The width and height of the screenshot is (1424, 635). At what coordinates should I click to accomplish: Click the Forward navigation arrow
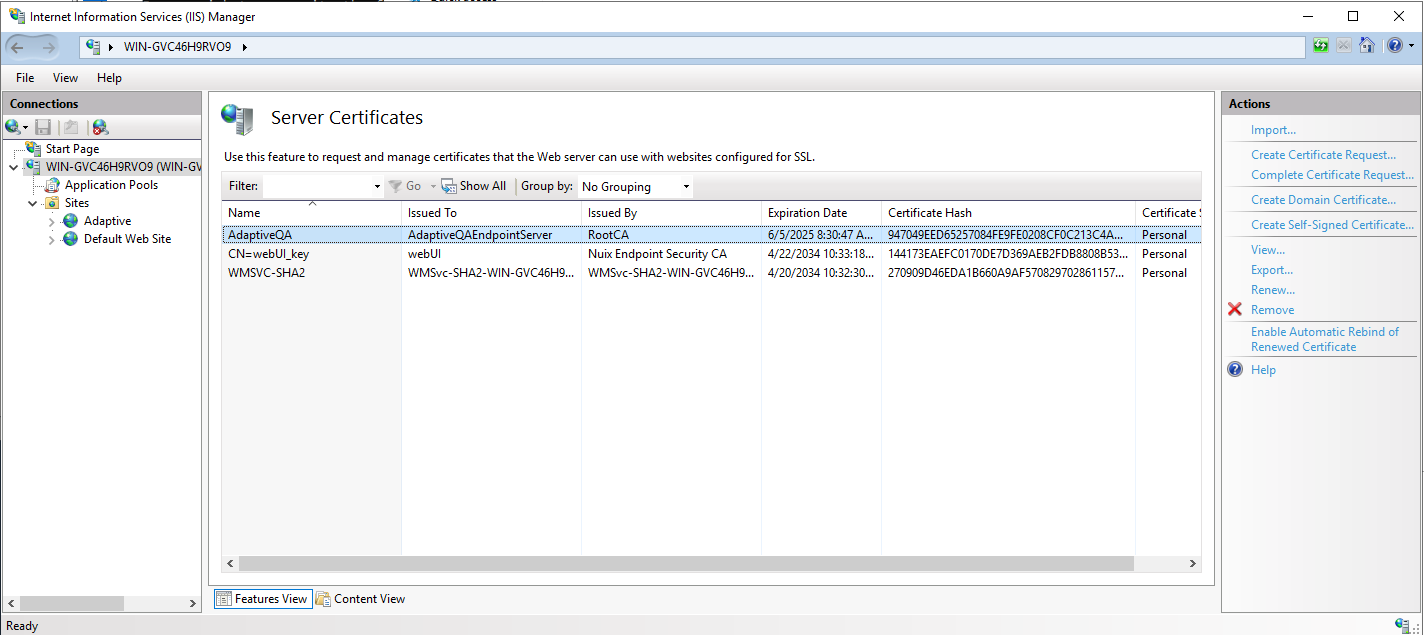point(49,47)
